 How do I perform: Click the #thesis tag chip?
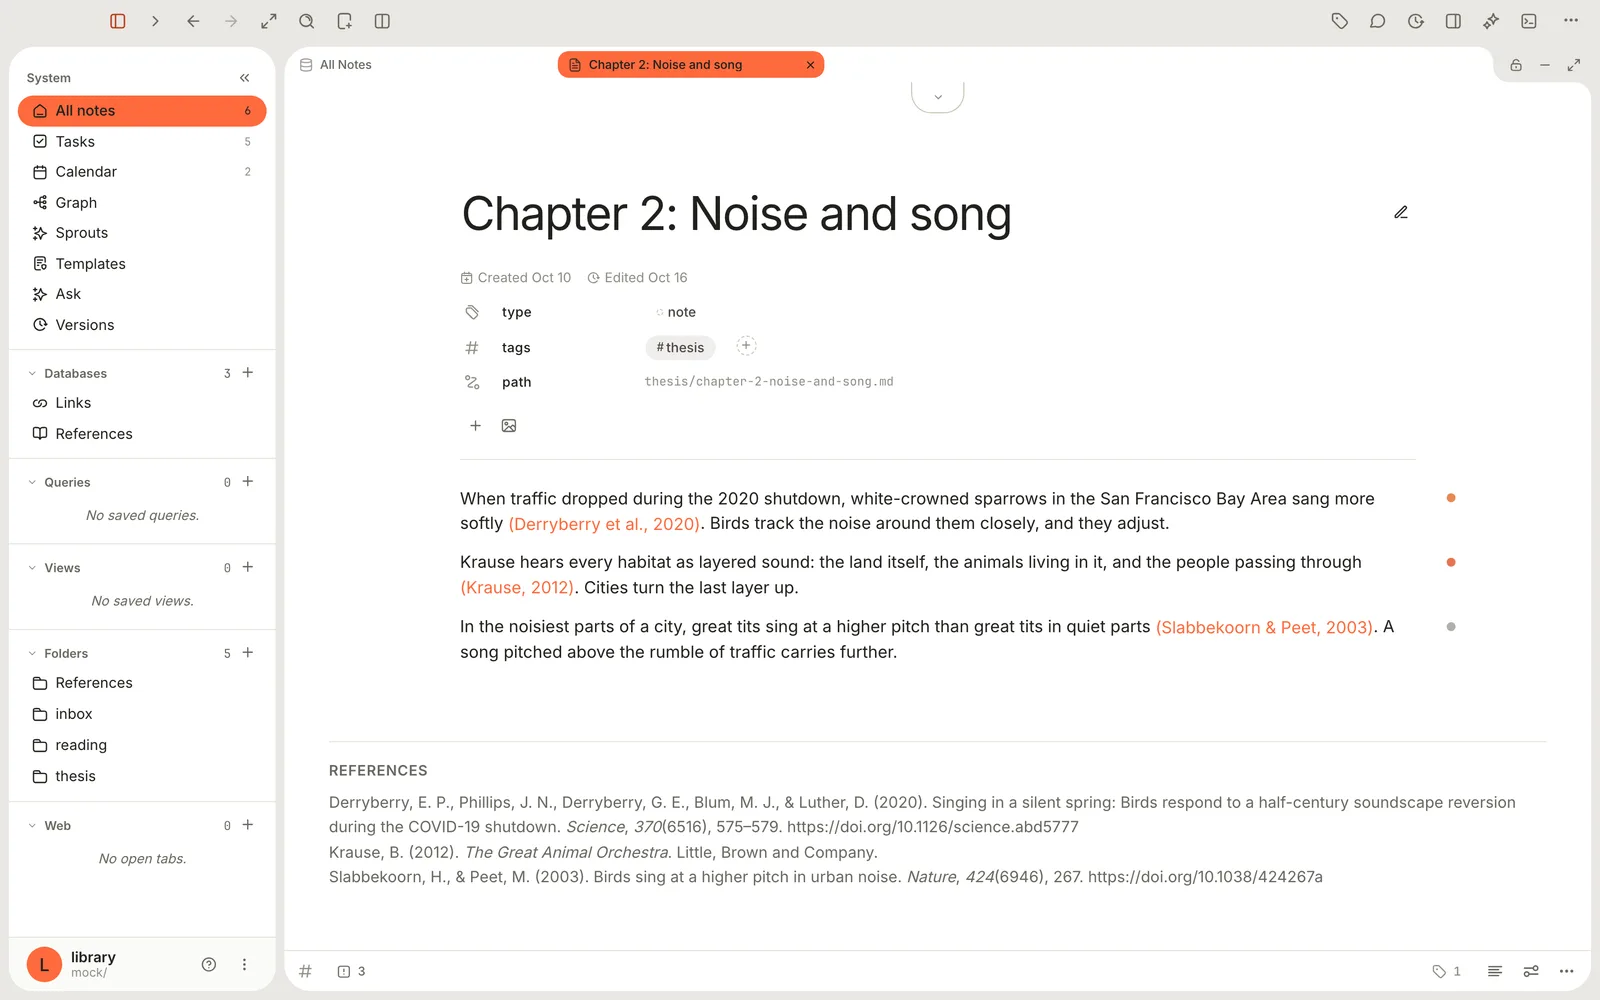pos(680,347)
